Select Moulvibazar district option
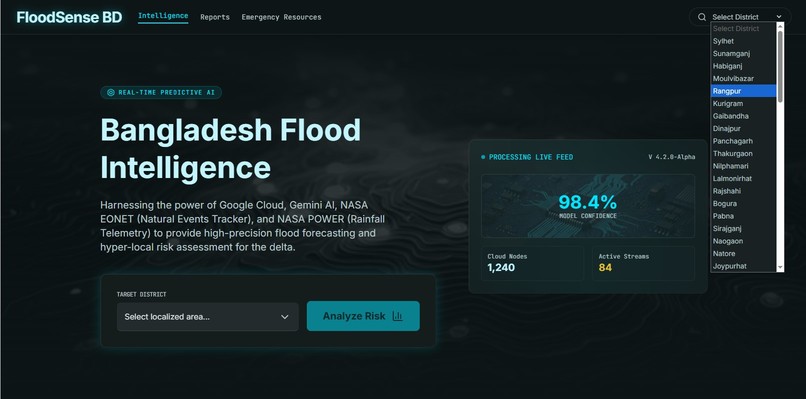Screen dimensions: 806x399 pyautogui.click(x=743, y=79)
